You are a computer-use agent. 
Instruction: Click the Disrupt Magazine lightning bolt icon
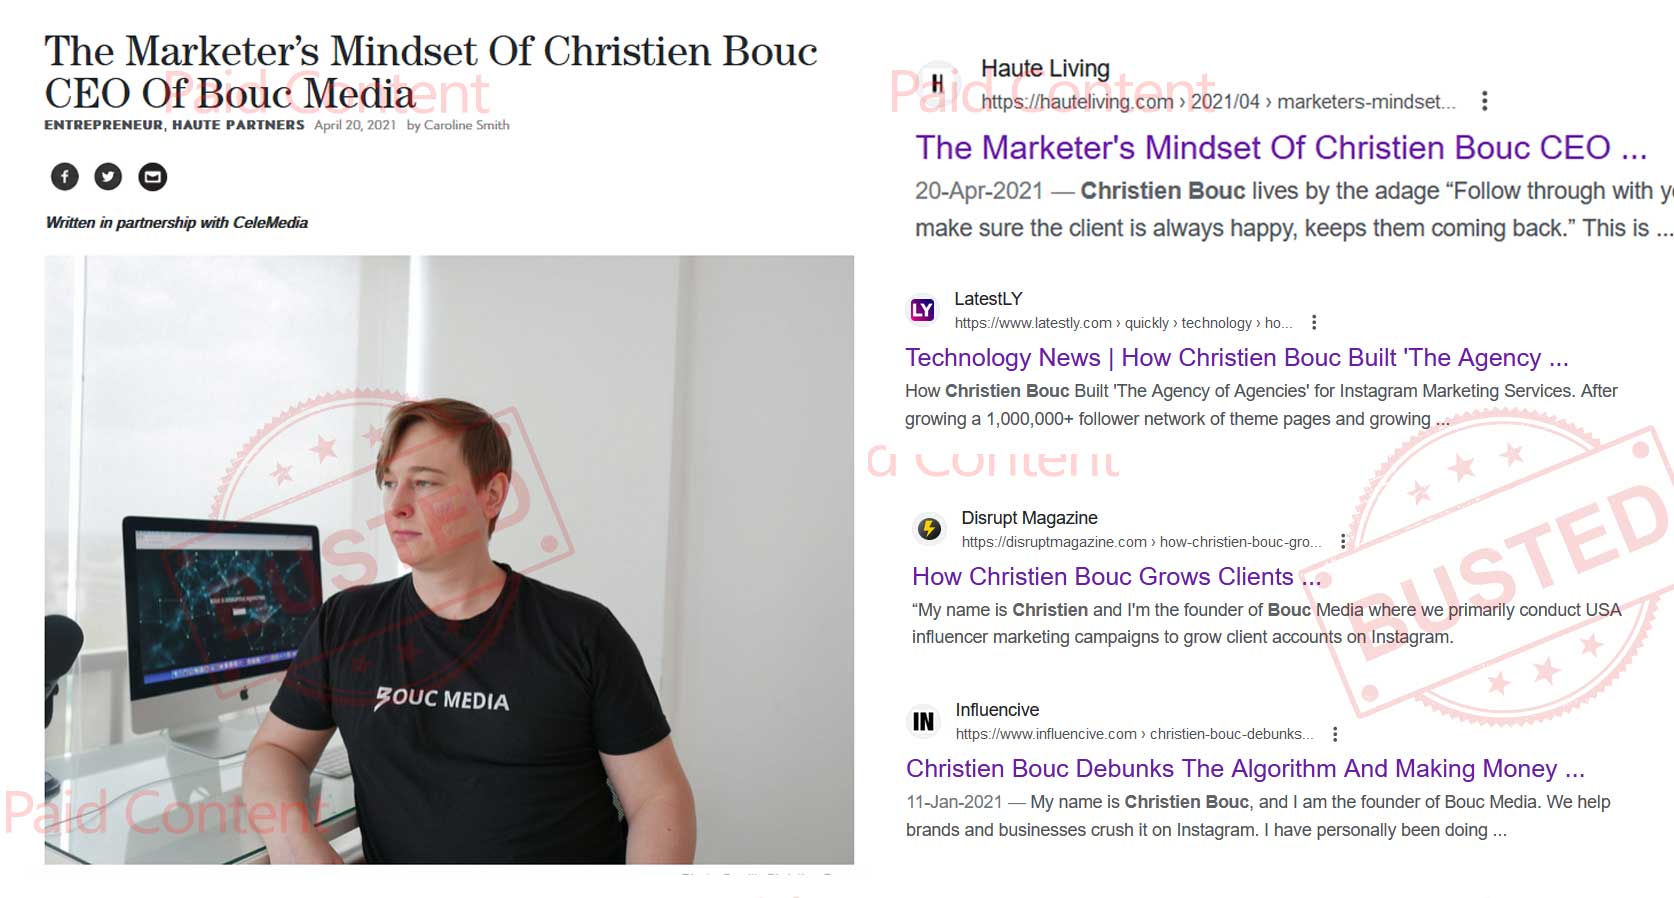point(929,529)
